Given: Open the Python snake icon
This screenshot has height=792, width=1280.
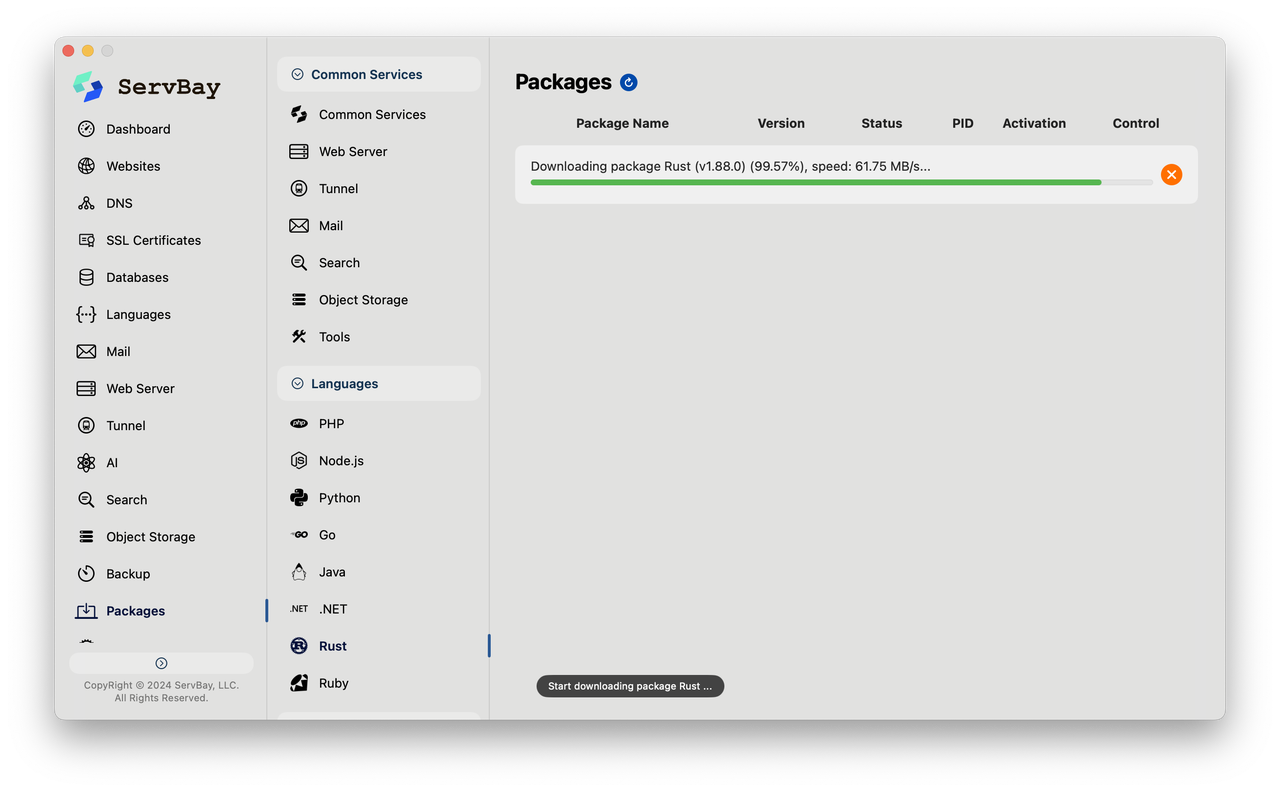Looking at the screenshot, I should click(299, 497).
